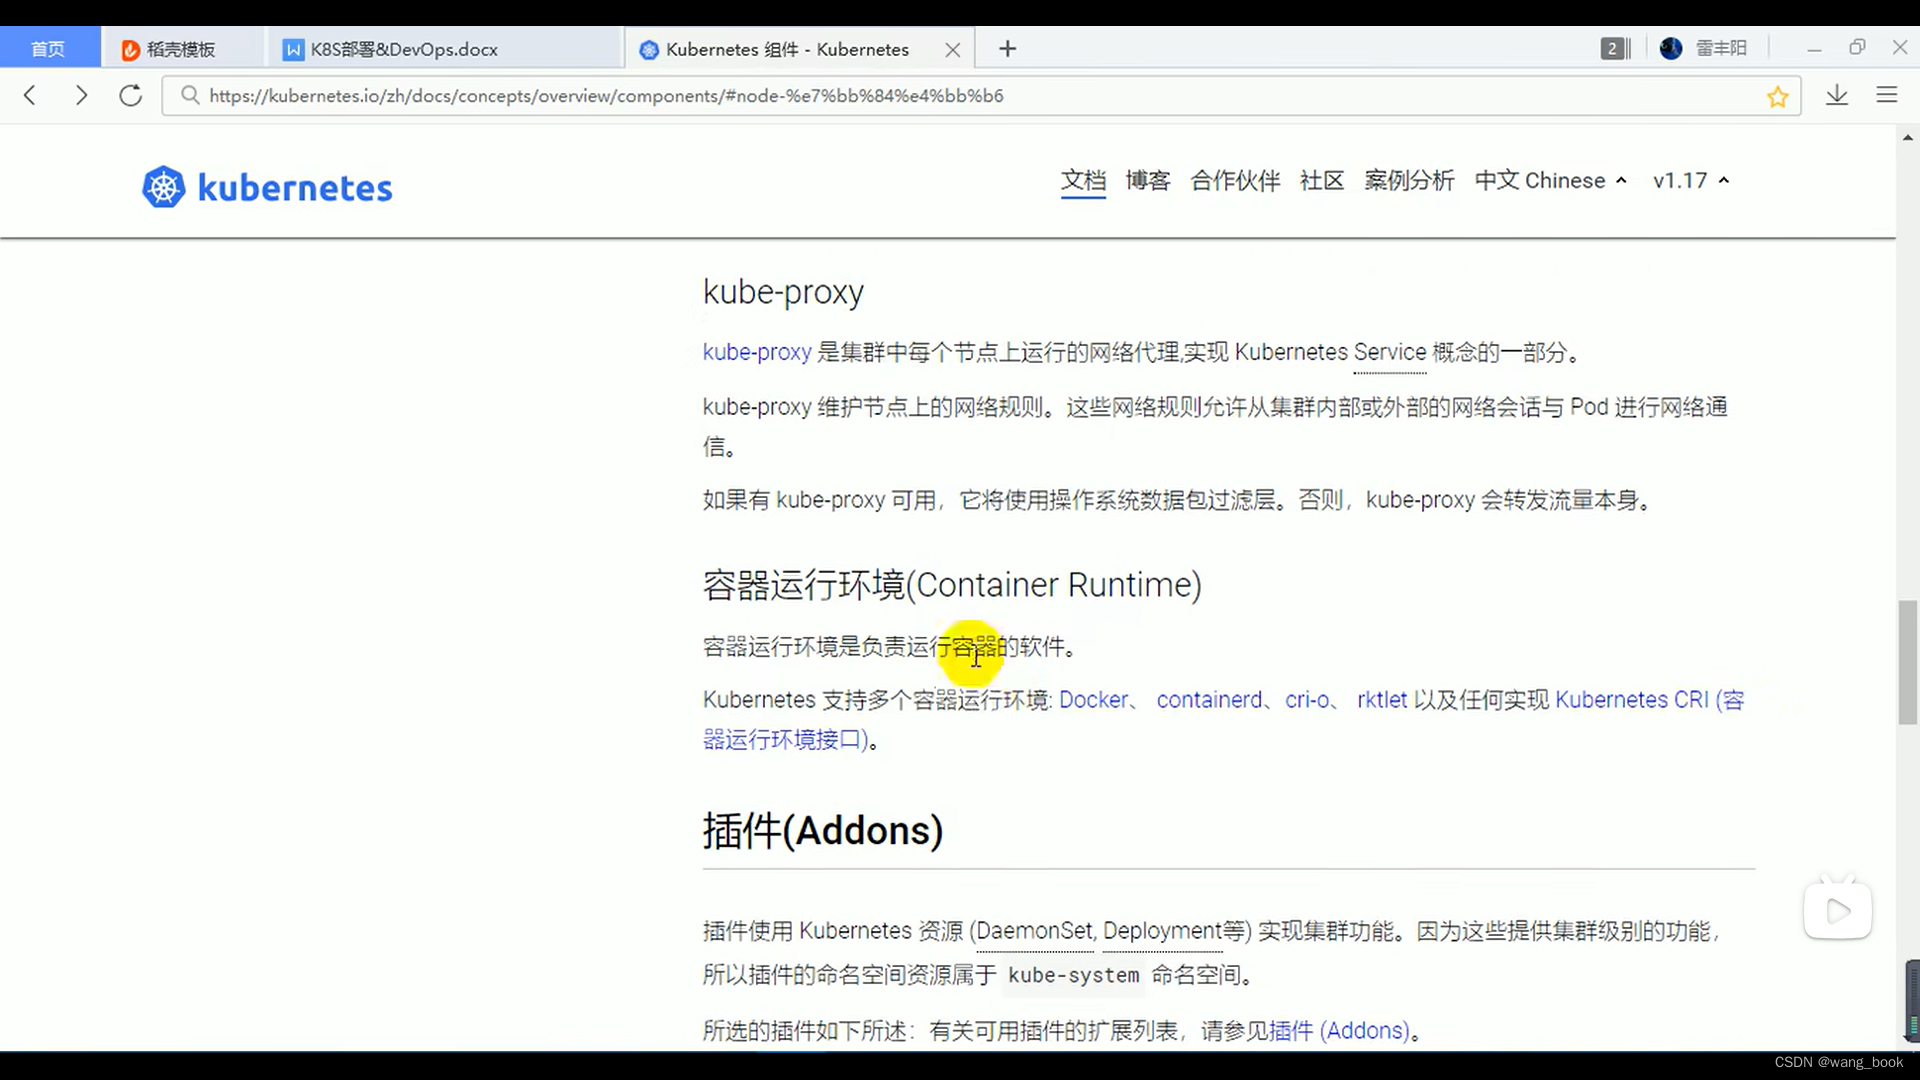Expand the 中文 Chinese language dropdown
Image resolution: width=1920 pixels, height=1080 pixels.
click(x=1551, y=181)
